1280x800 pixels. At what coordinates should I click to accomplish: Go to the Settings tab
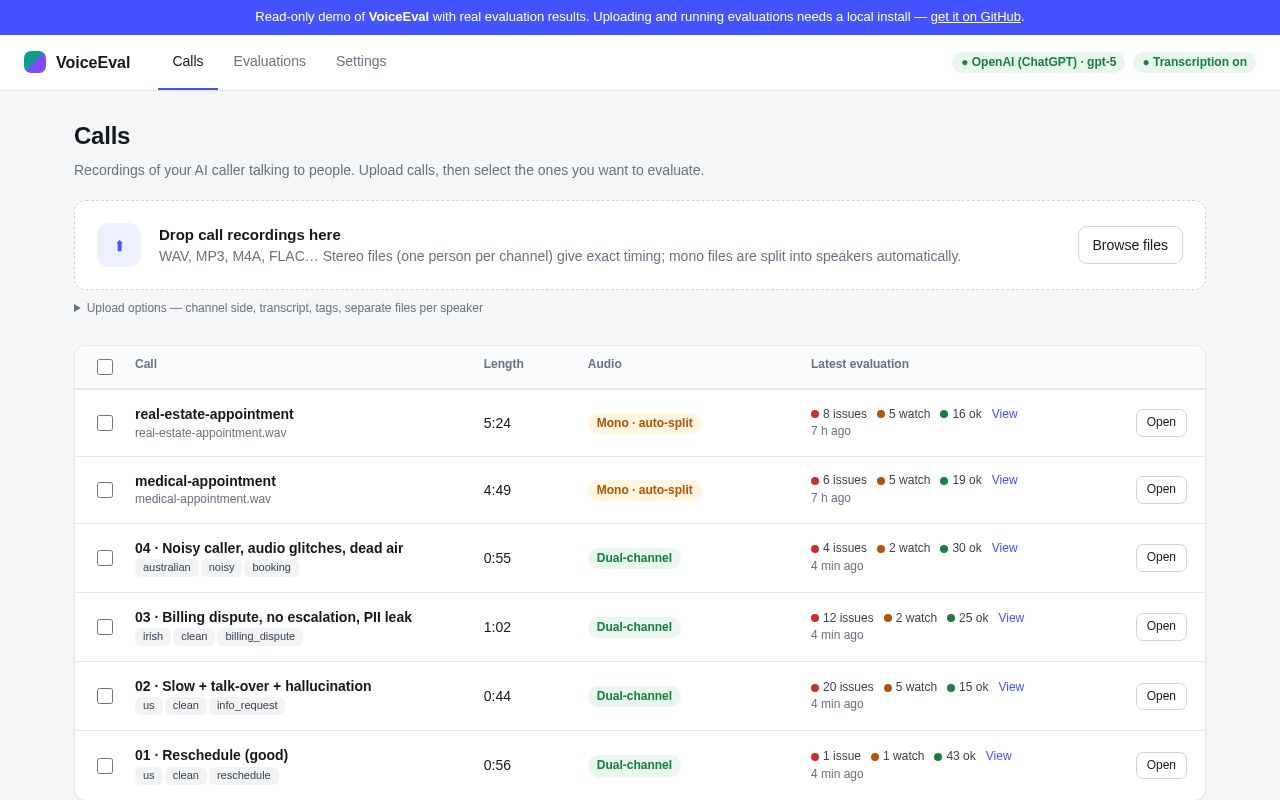(x=361, y=61)
